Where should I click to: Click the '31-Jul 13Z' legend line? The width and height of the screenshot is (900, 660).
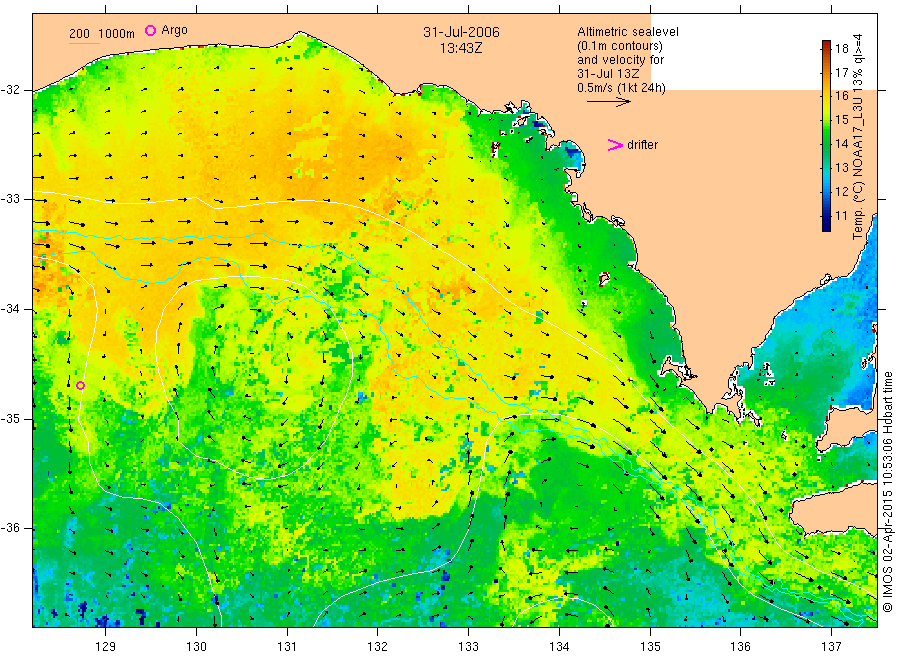click(x=608, y=74)
